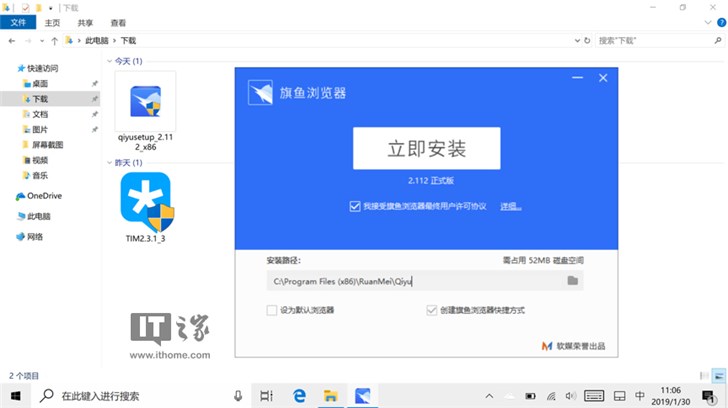Screen dimensions: 728x408
Task: Launch Edge browser from taskbar
Action: [x=299, y=396]
